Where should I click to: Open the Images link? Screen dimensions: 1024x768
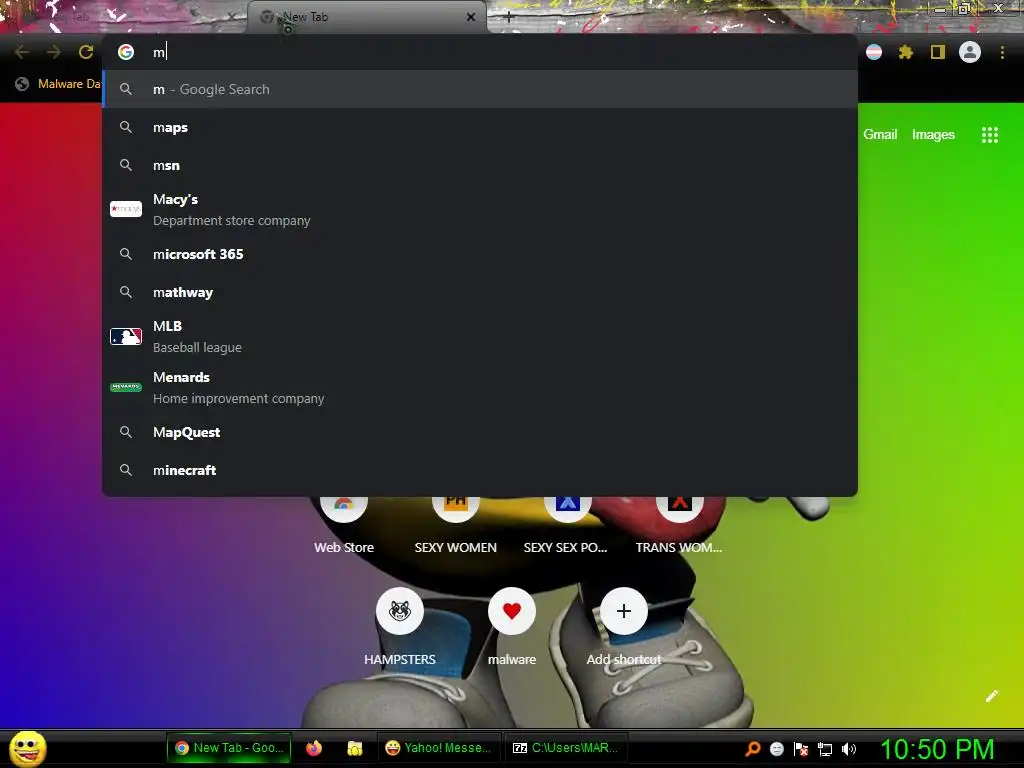(x=933, y=135)
